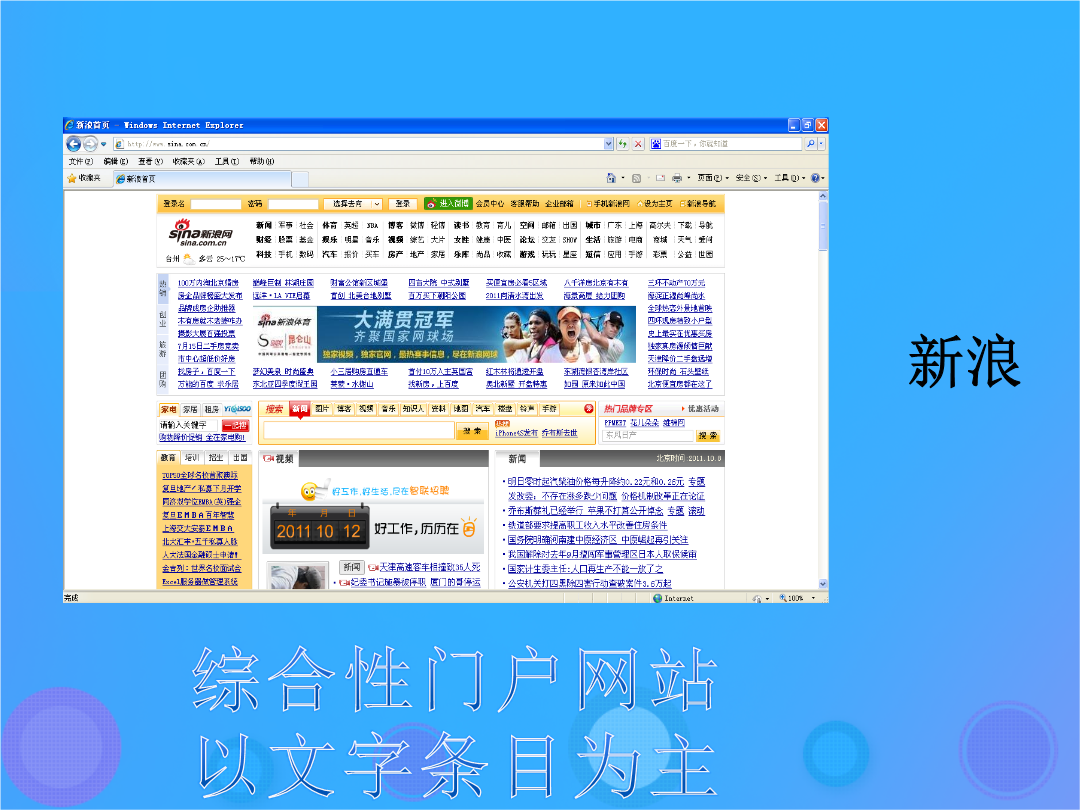
Task: Click the 密码 password input field
Action: [x=293, y=205]
